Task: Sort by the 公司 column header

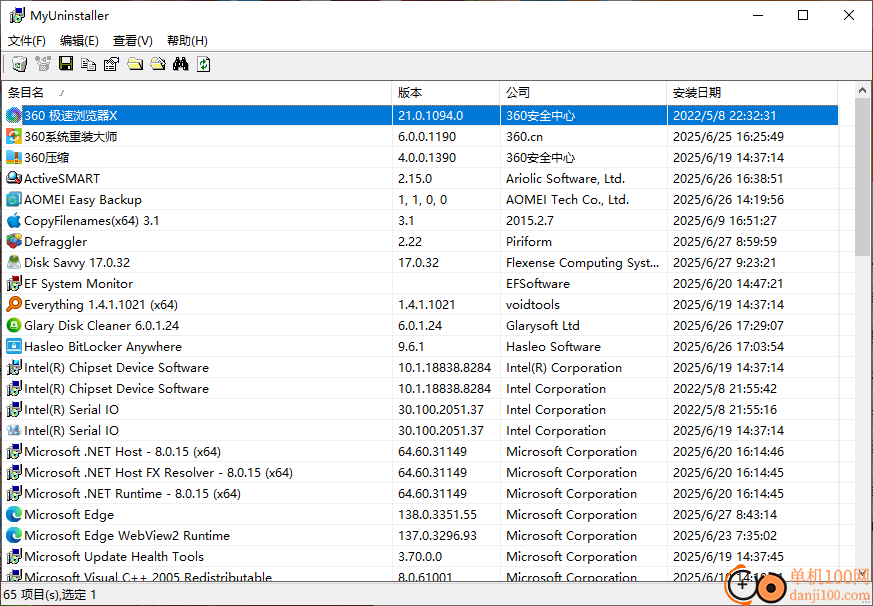Action: 583,93
